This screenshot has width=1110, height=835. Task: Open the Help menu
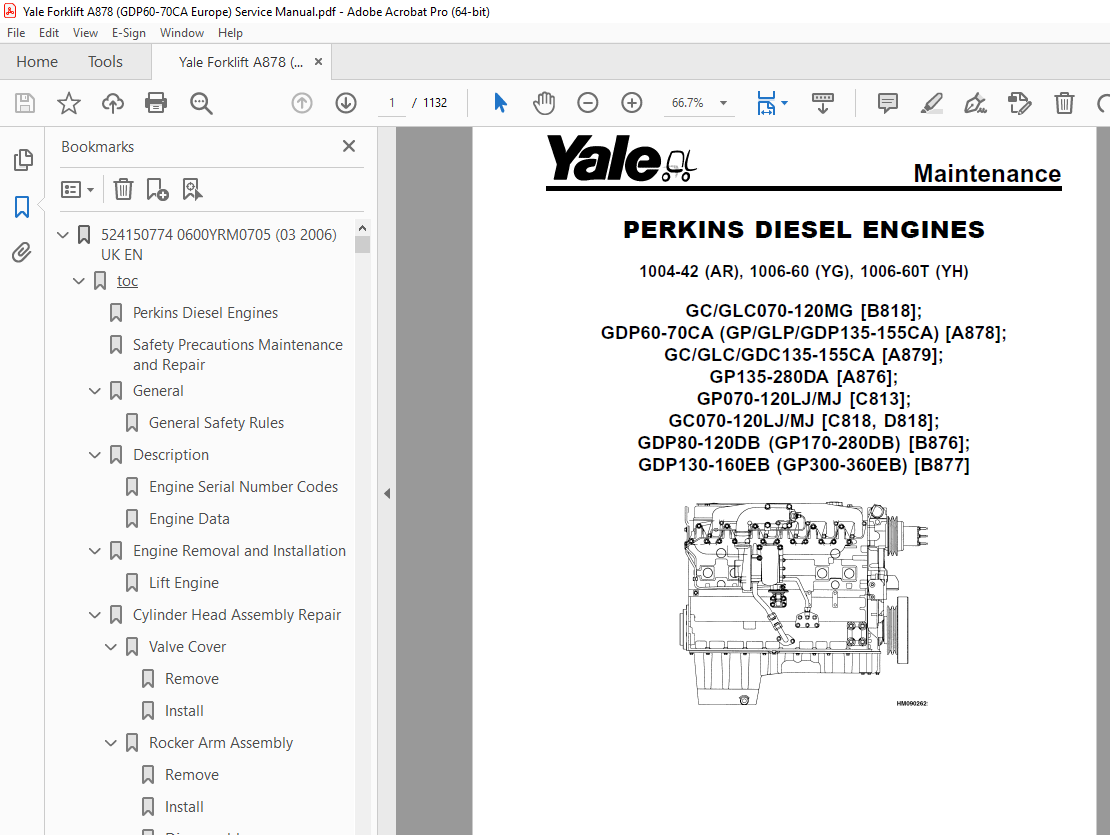tap(230, 33)
